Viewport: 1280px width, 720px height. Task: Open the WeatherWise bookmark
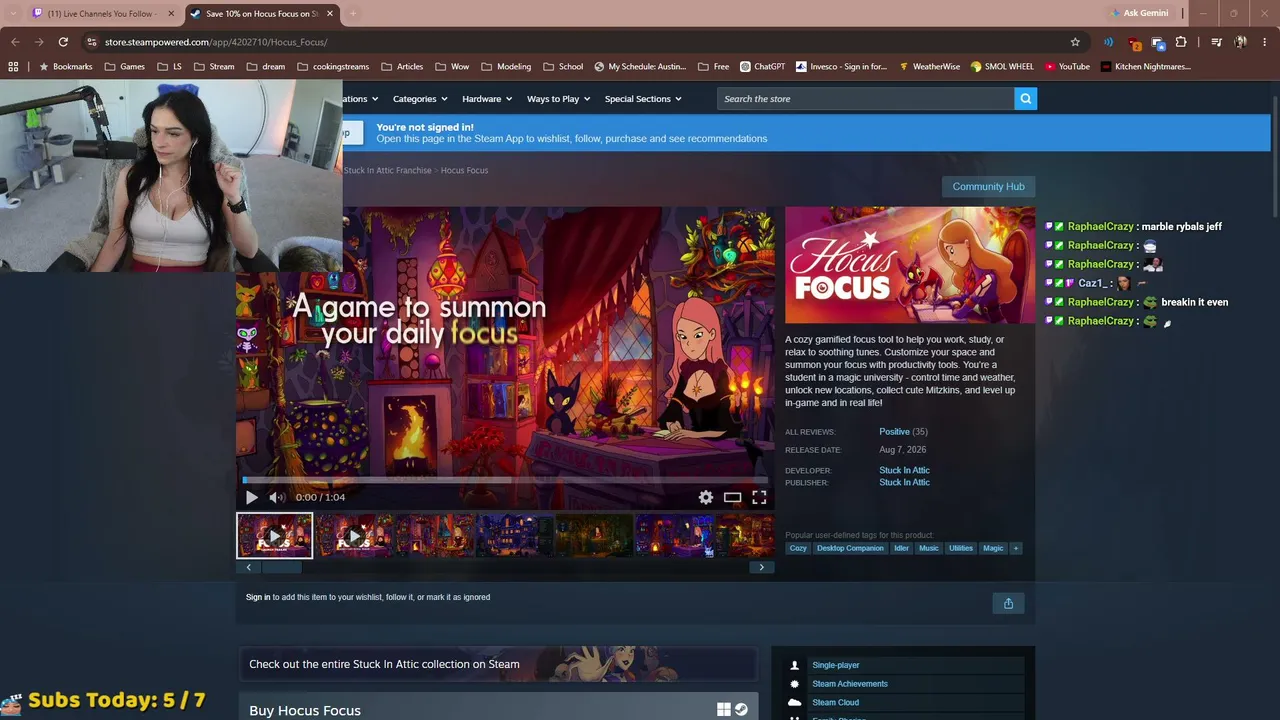930,67
